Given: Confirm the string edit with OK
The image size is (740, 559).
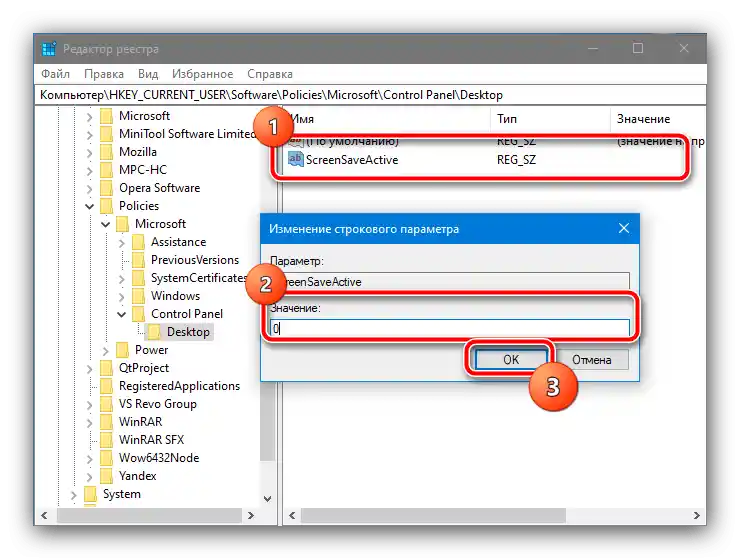Looking at the screenshot, I should point(511,360).
